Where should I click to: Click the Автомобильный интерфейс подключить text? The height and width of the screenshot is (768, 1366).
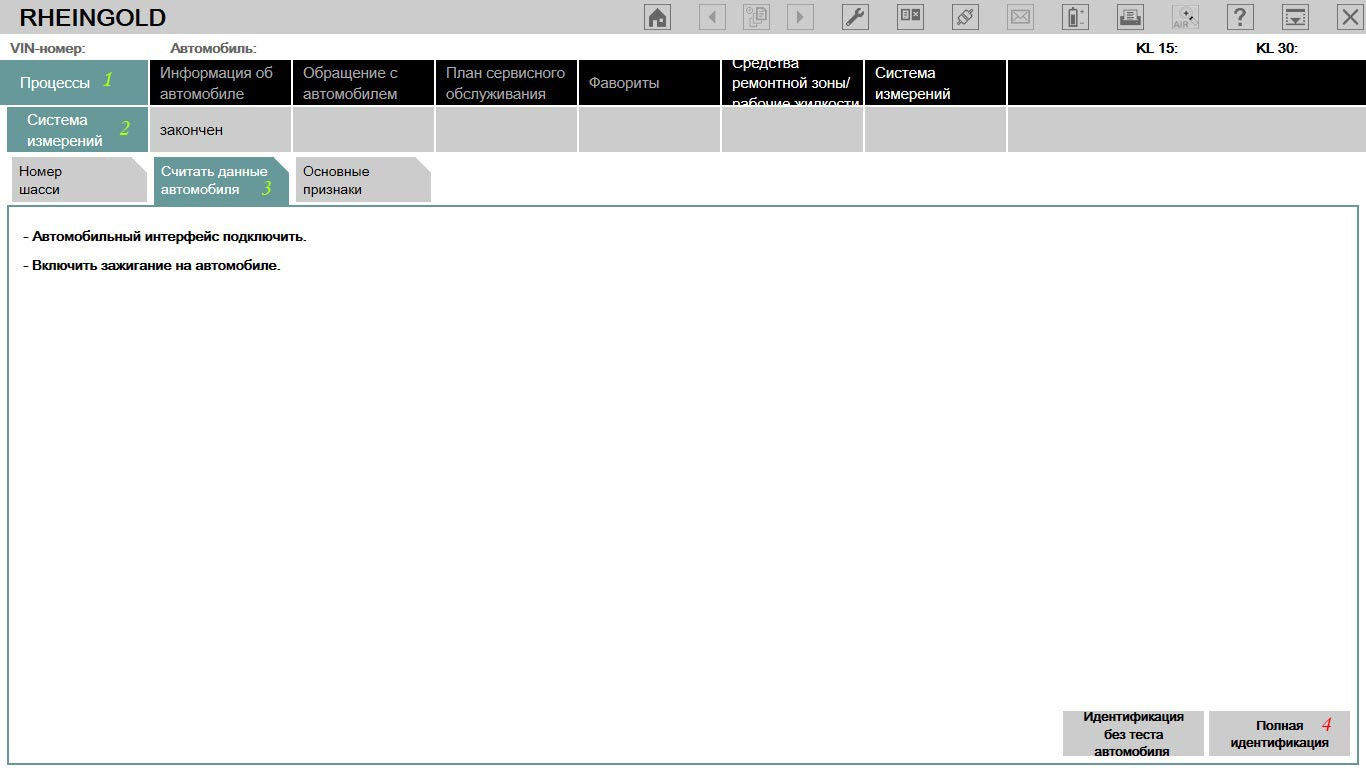click(164, 237)
